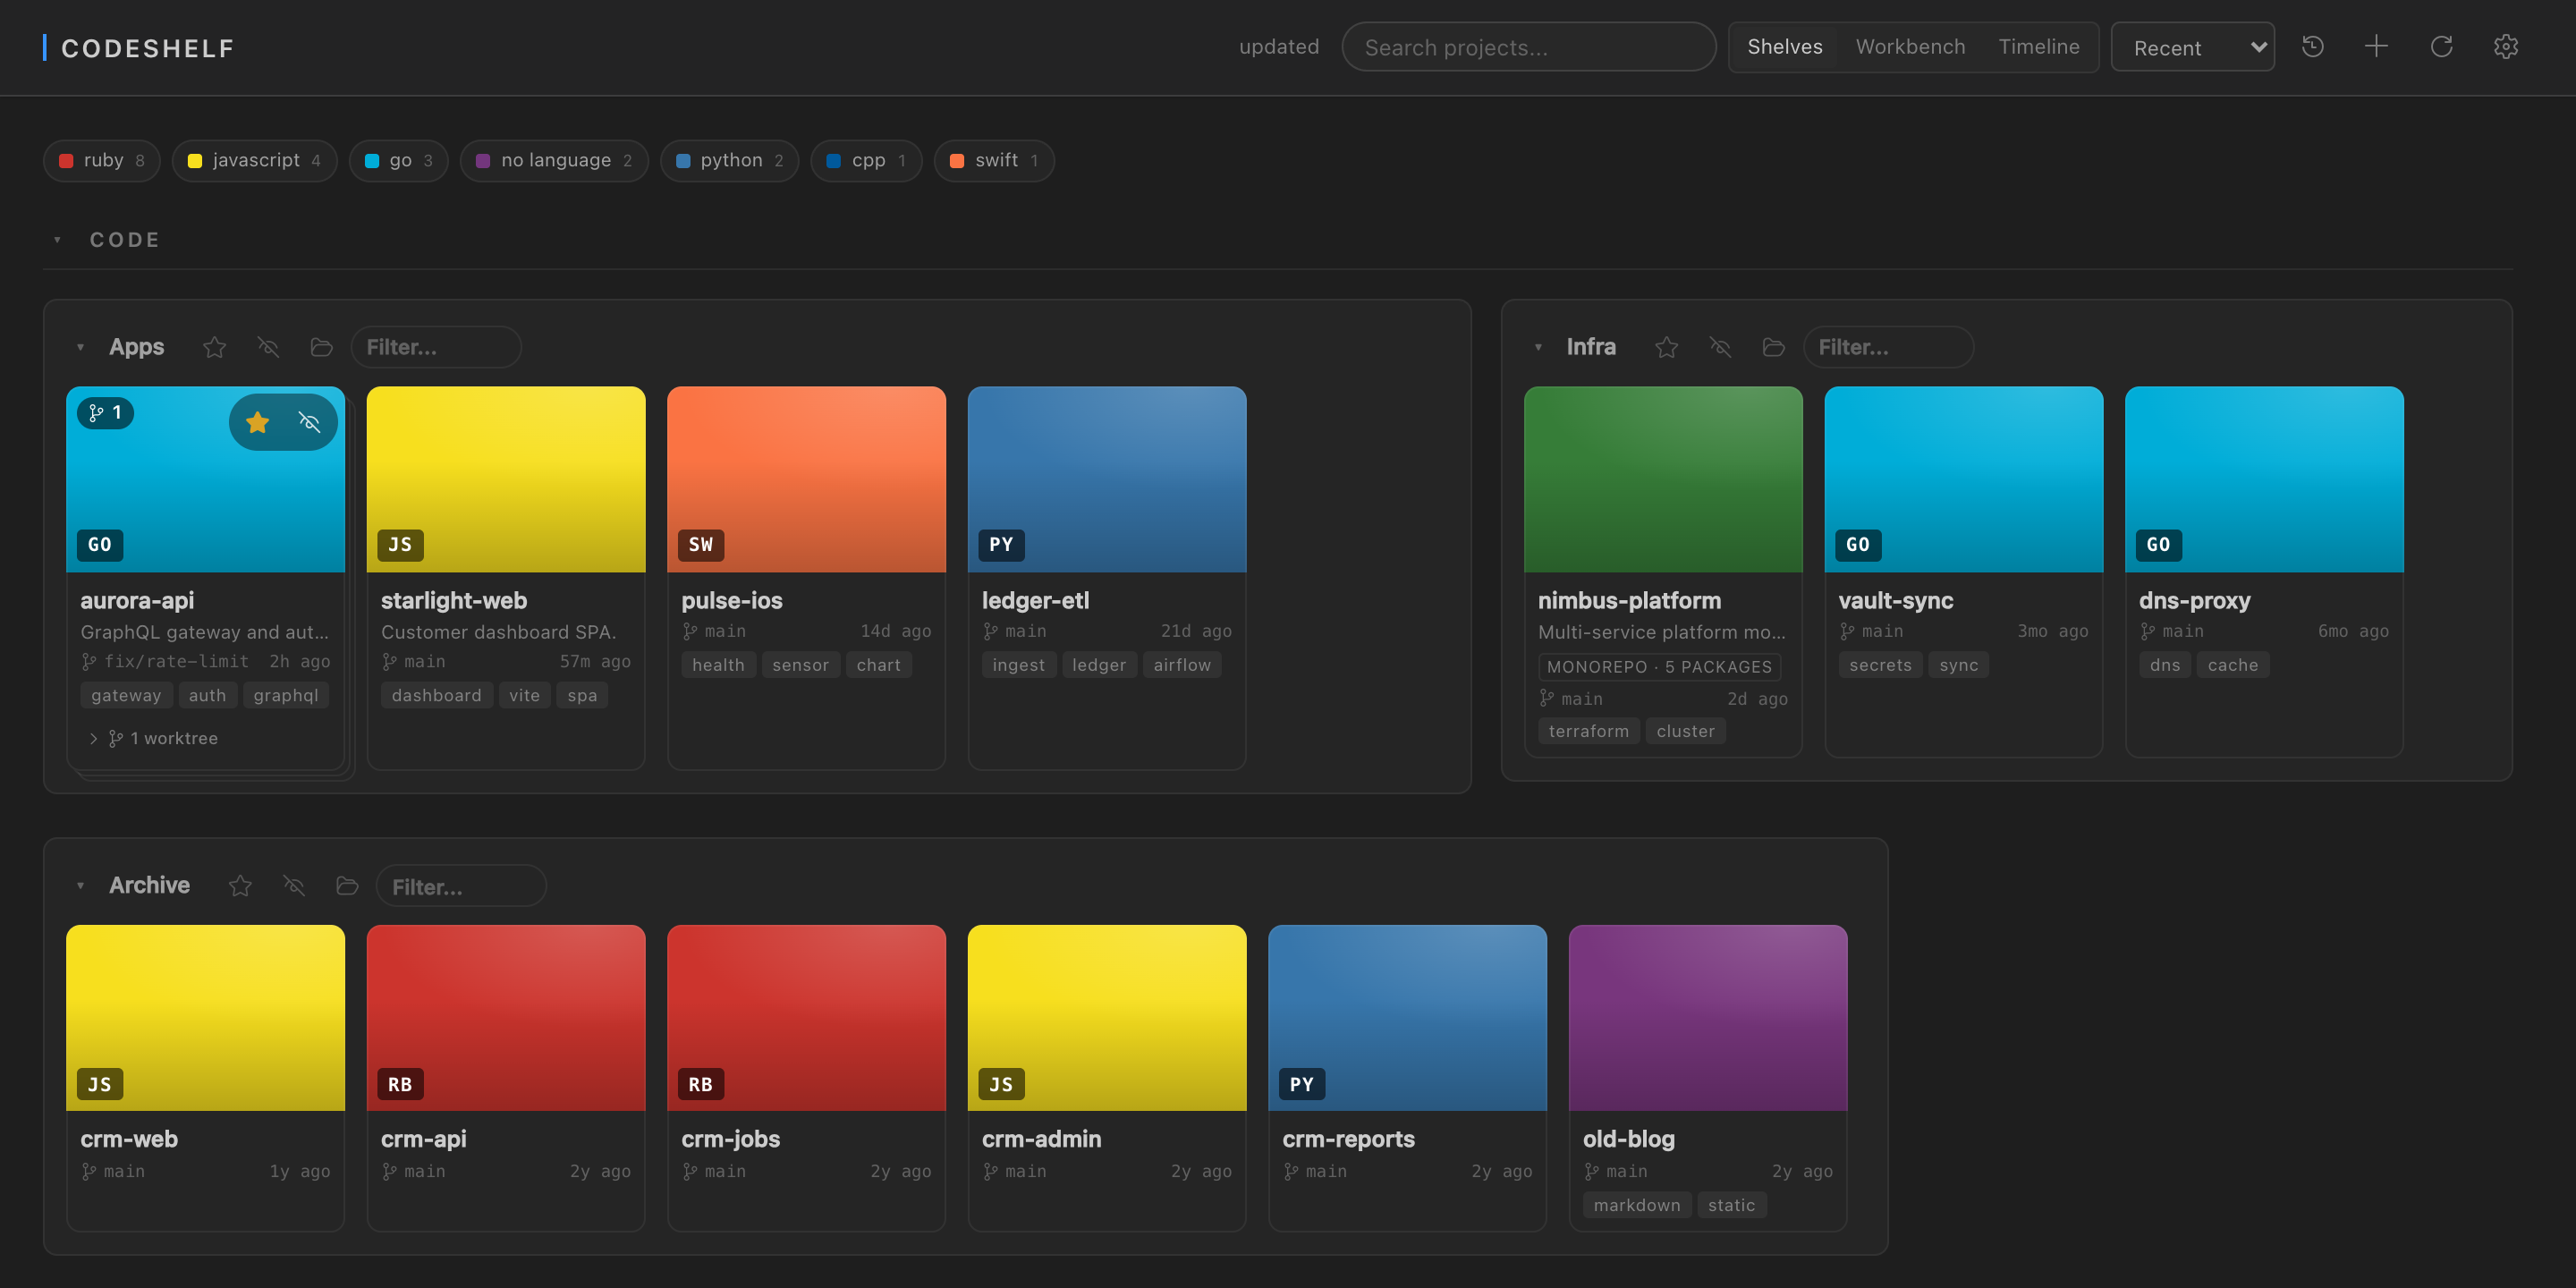Toggle hidden-eye icon on Archive shelf
The width and height of the screenshot is (2576, 1288).
point(294,886)
